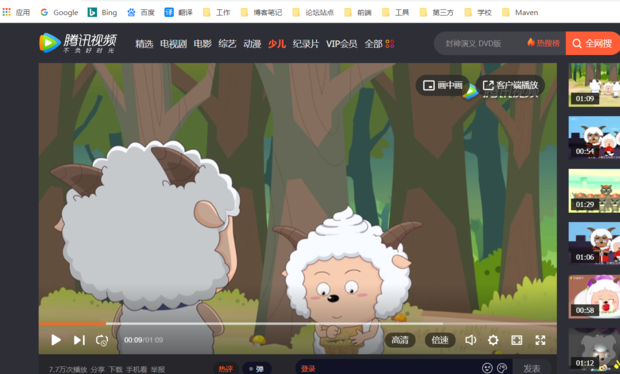Open the emoji smiley picker icon

(x=487, y=368)
